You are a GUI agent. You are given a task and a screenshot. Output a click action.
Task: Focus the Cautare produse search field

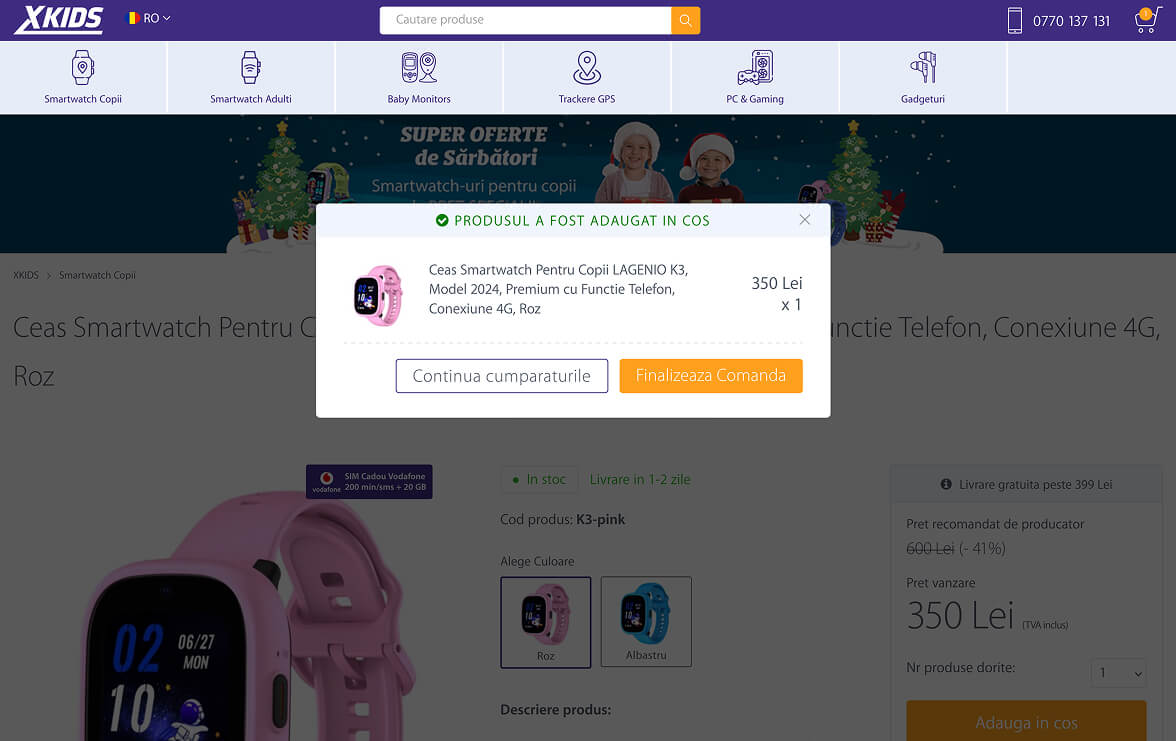[x=525, y=20]
